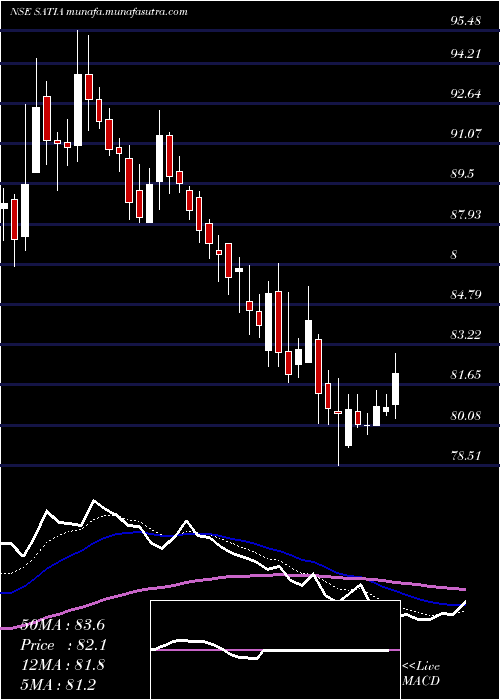Select the 91.07 price axis label
500x700 pixels.
466,133
